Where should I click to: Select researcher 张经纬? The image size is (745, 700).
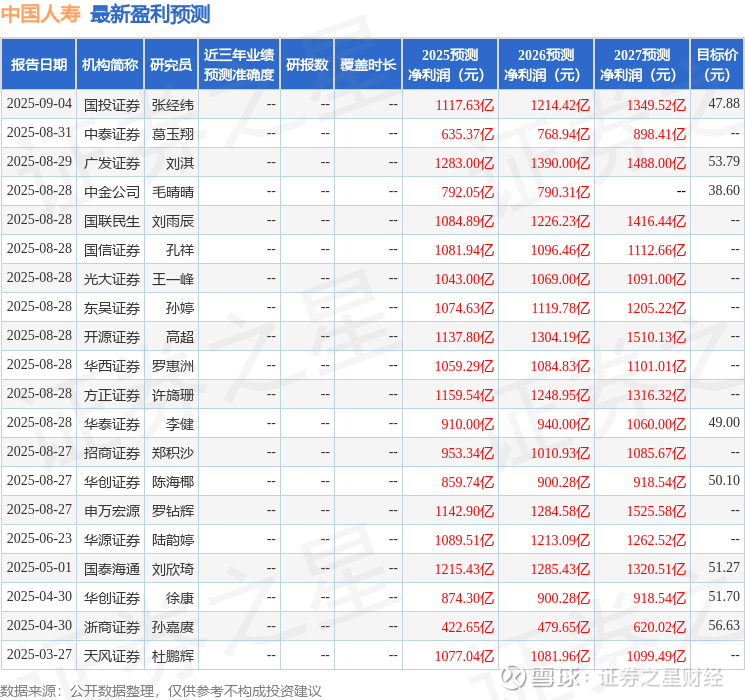click(172, 105)
